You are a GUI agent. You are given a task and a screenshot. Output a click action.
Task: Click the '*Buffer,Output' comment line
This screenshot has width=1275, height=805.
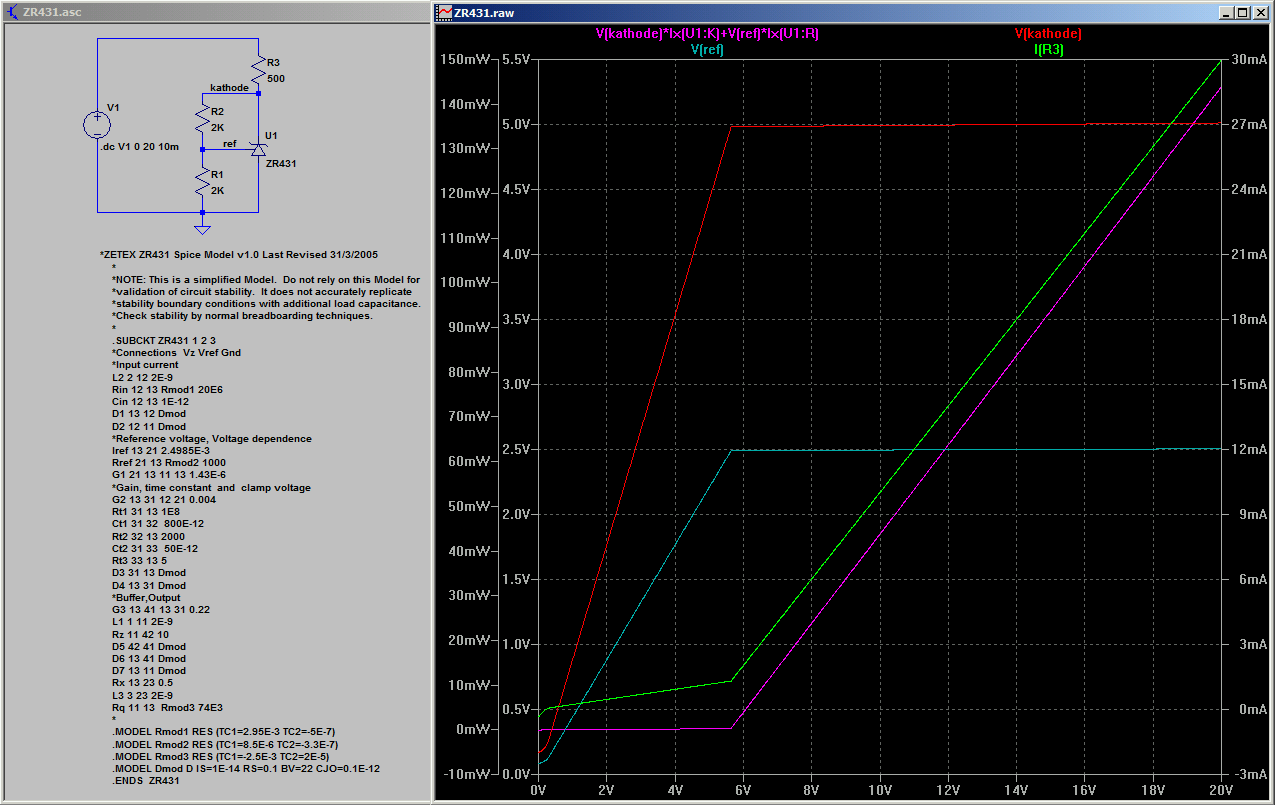click(x=146, y=597)
